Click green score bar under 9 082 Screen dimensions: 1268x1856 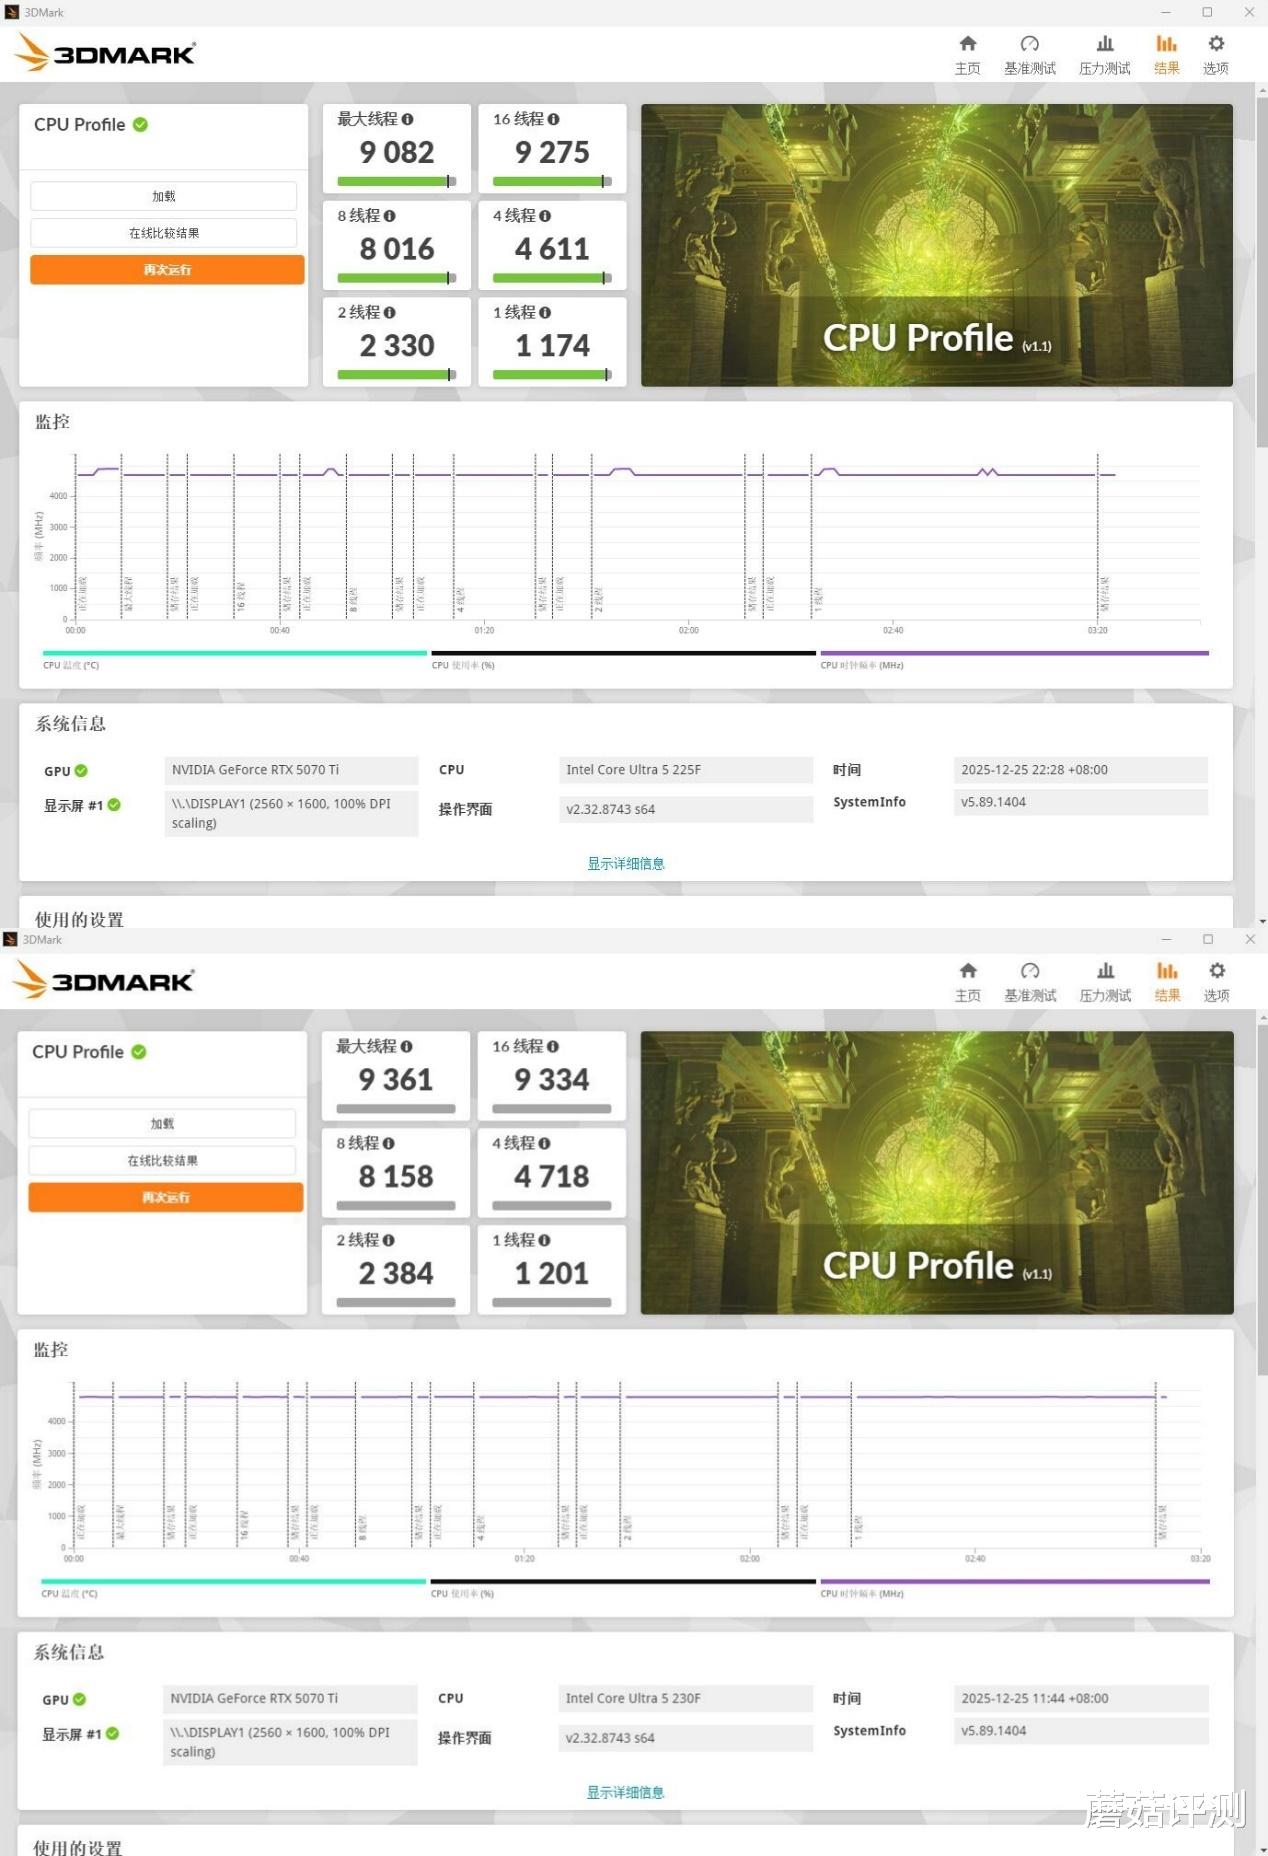coord(397,181)
